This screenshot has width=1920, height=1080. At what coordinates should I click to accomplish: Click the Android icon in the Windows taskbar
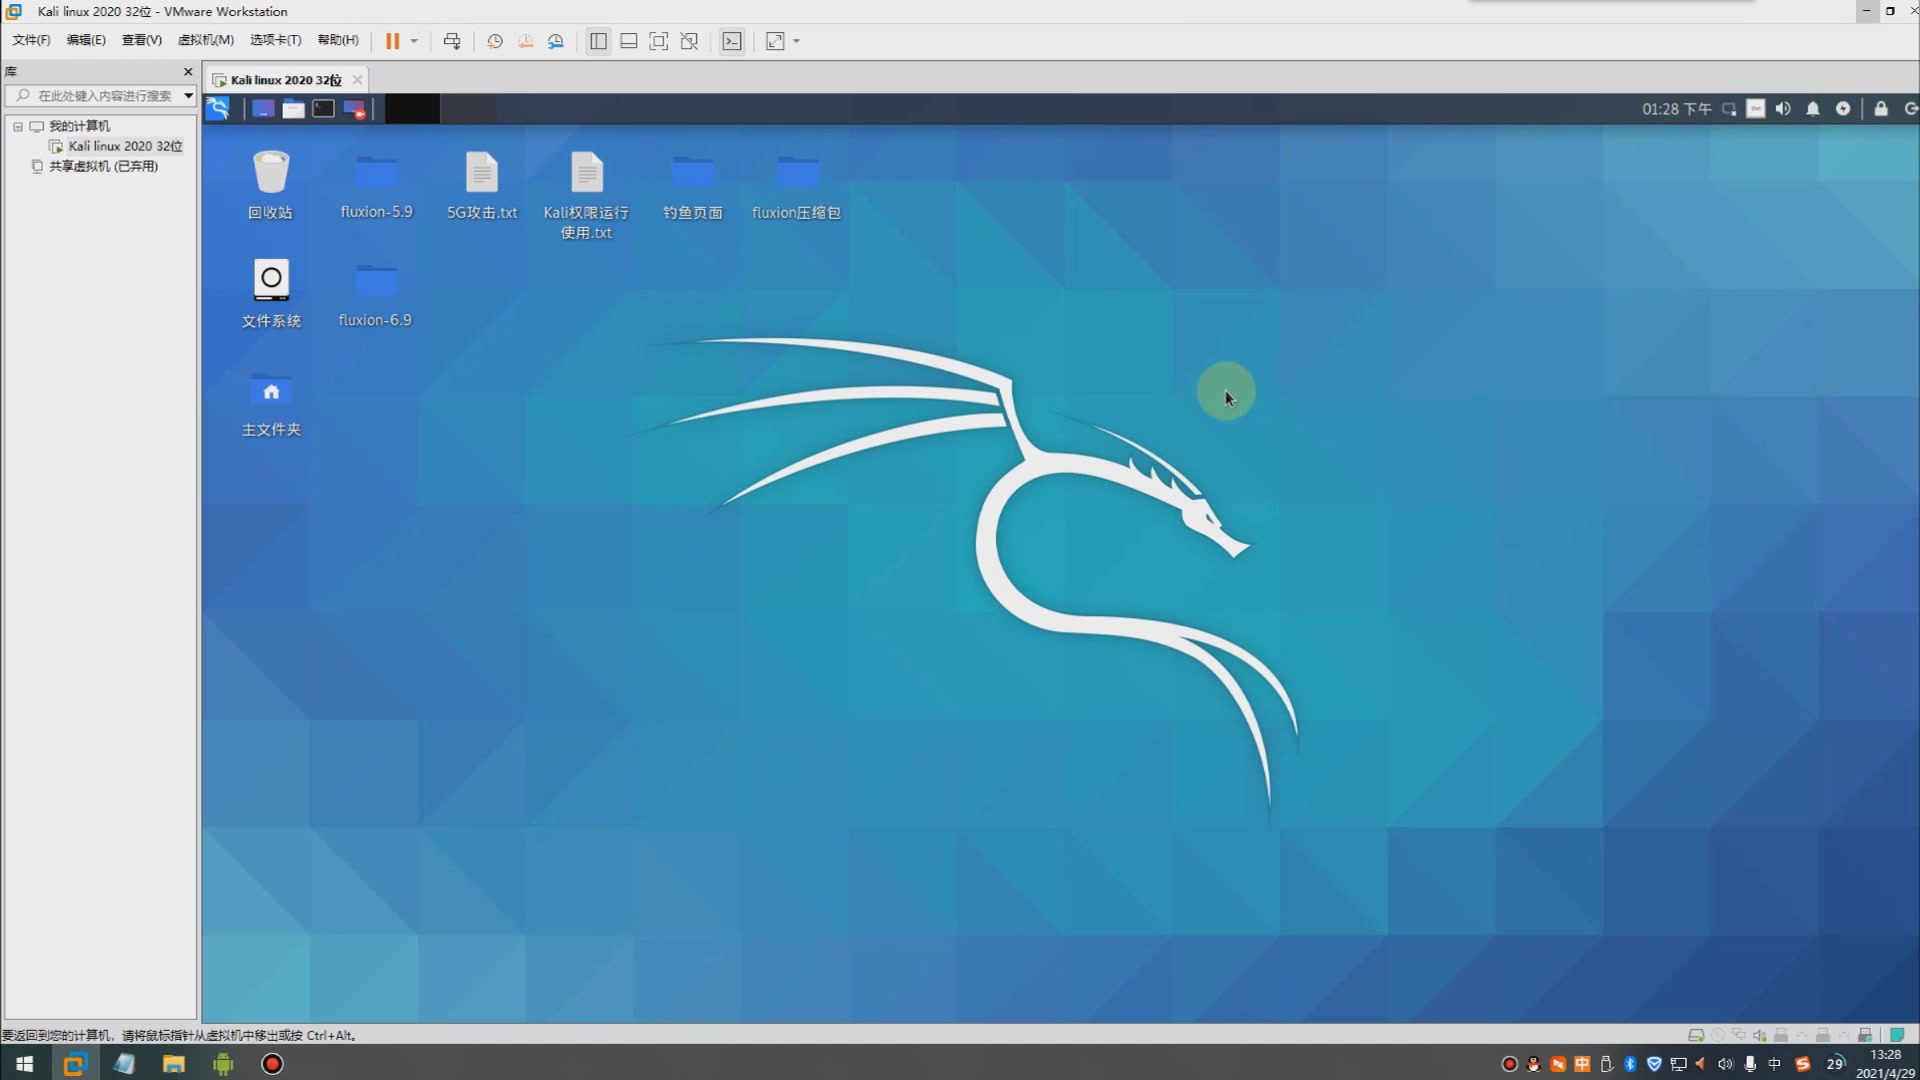pyautogui.click(x=223, y=1063)
